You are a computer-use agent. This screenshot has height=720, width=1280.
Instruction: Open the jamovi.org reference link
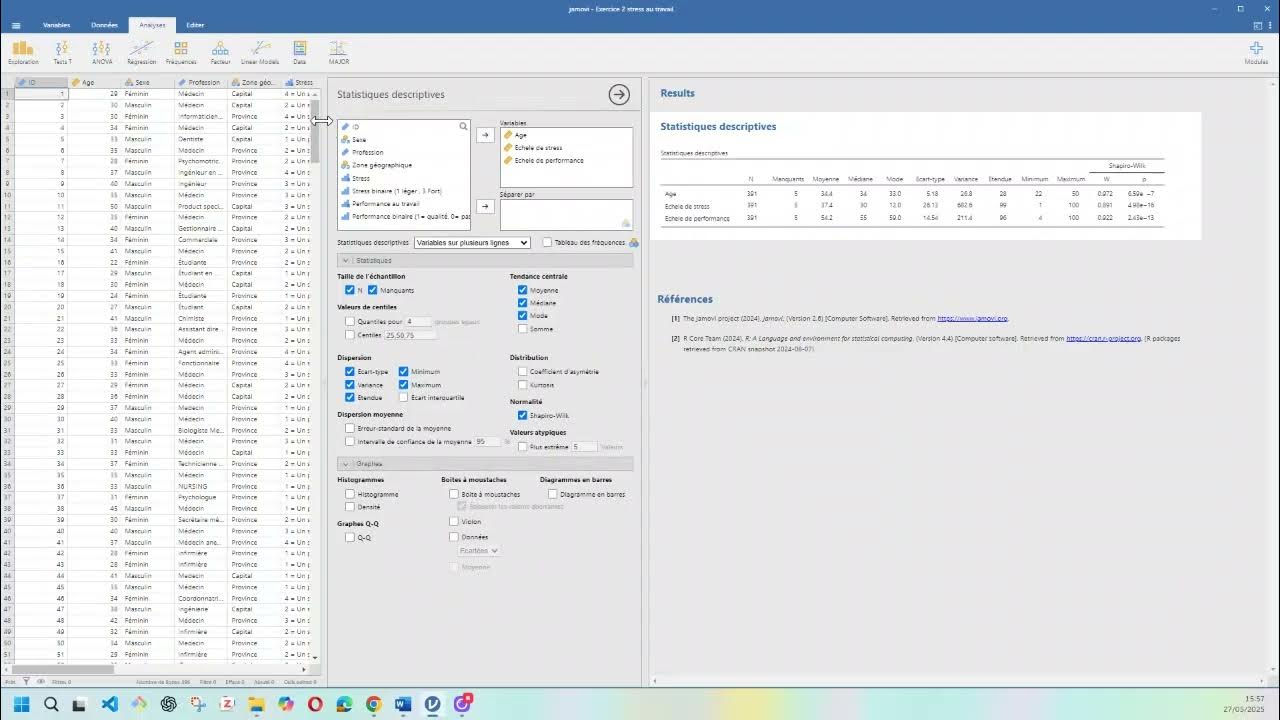coord(973,318)
